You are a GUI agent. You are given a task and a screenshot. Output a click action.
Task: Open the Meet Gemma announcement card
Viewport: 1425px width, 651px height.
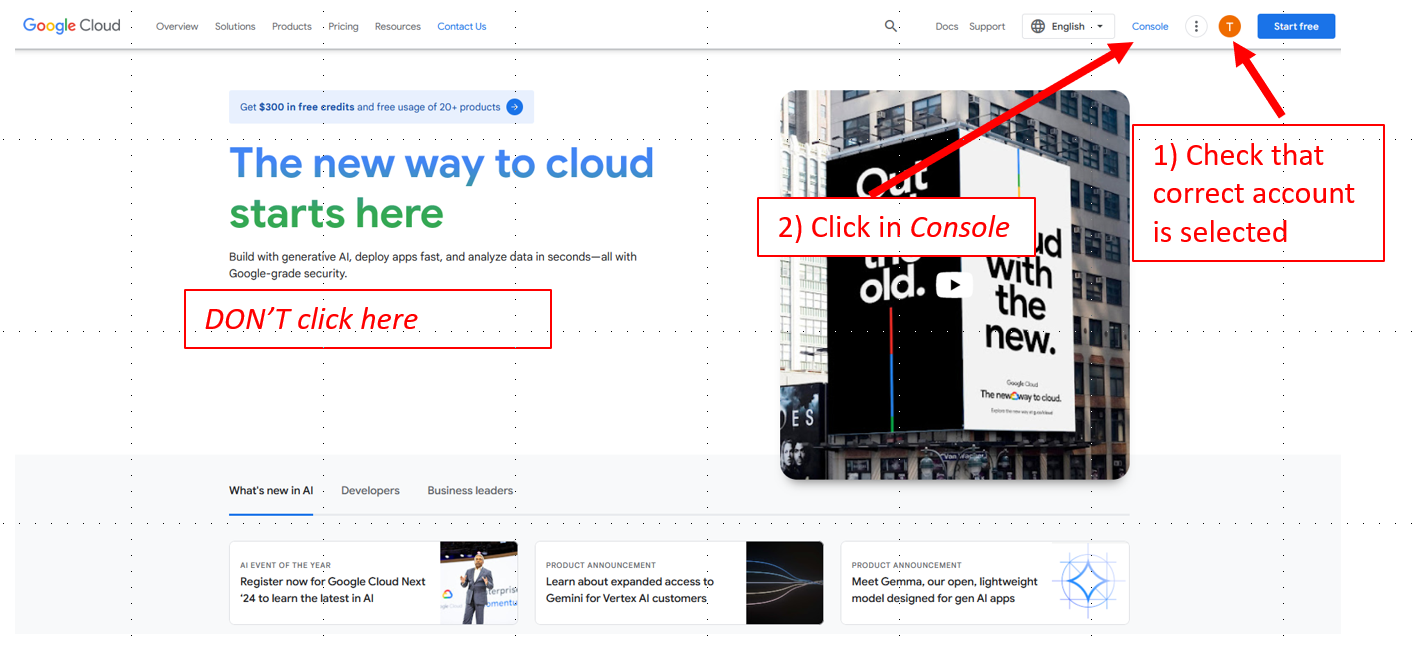(985, 583)
